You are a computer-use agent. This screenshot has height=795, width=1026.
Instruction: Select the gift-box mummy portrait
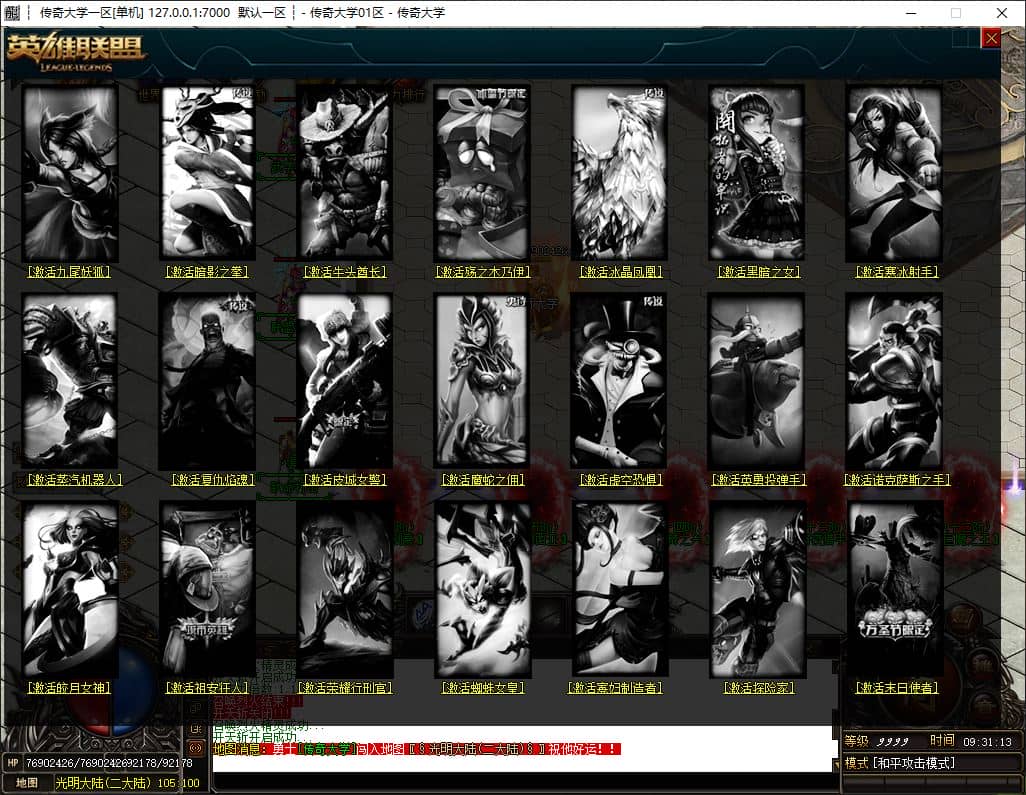click(x=482, y=173)
